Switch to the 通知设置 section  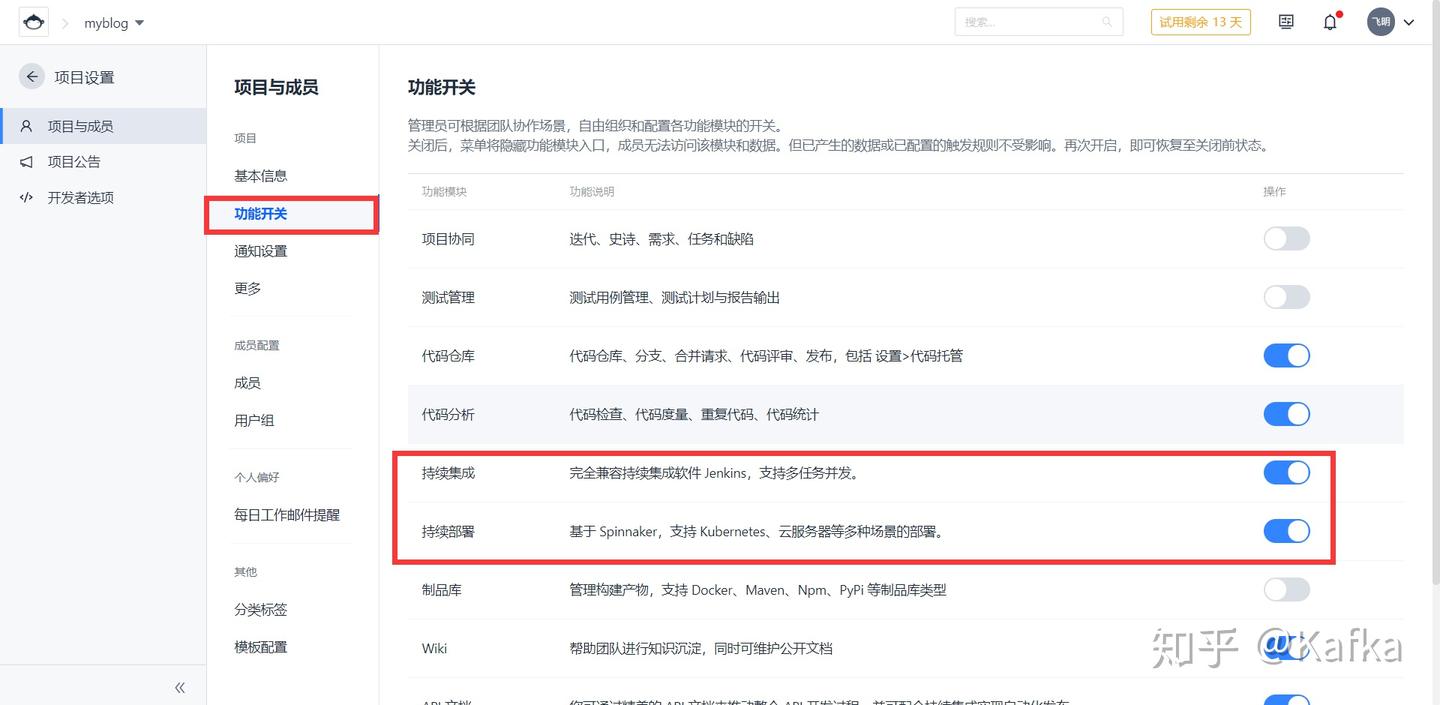tap(260, 251)
